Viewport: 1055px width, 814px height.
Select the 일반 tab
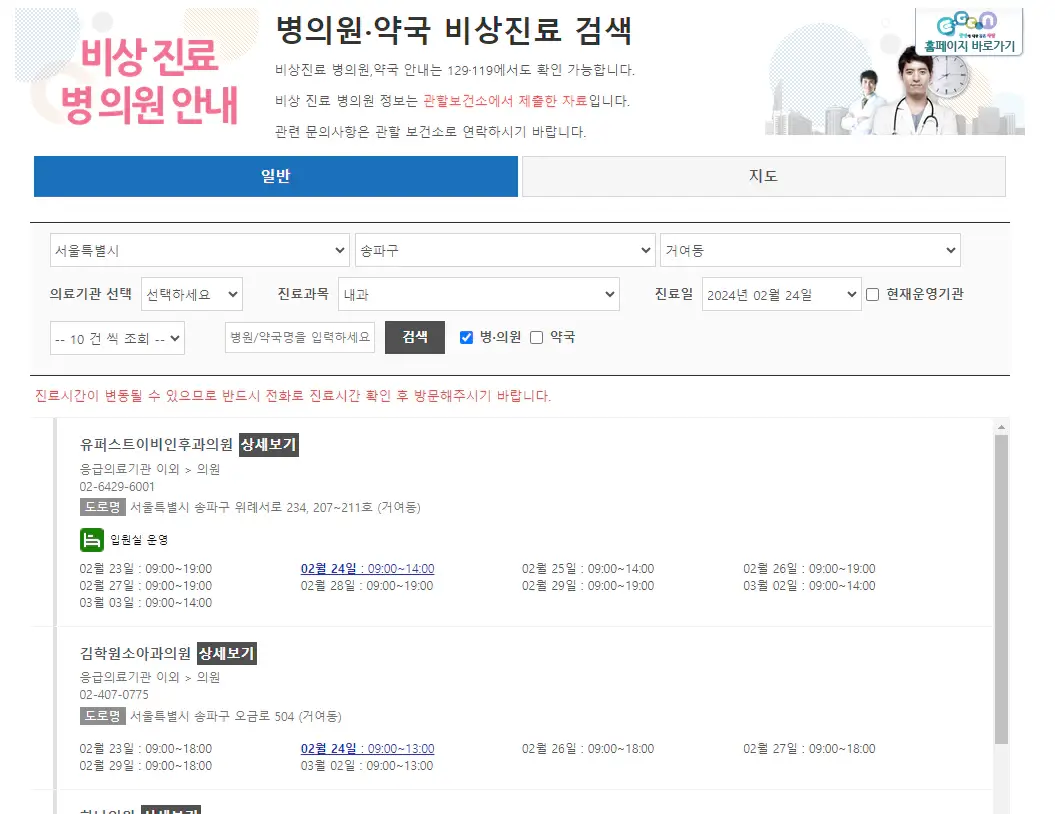[276, 176]
